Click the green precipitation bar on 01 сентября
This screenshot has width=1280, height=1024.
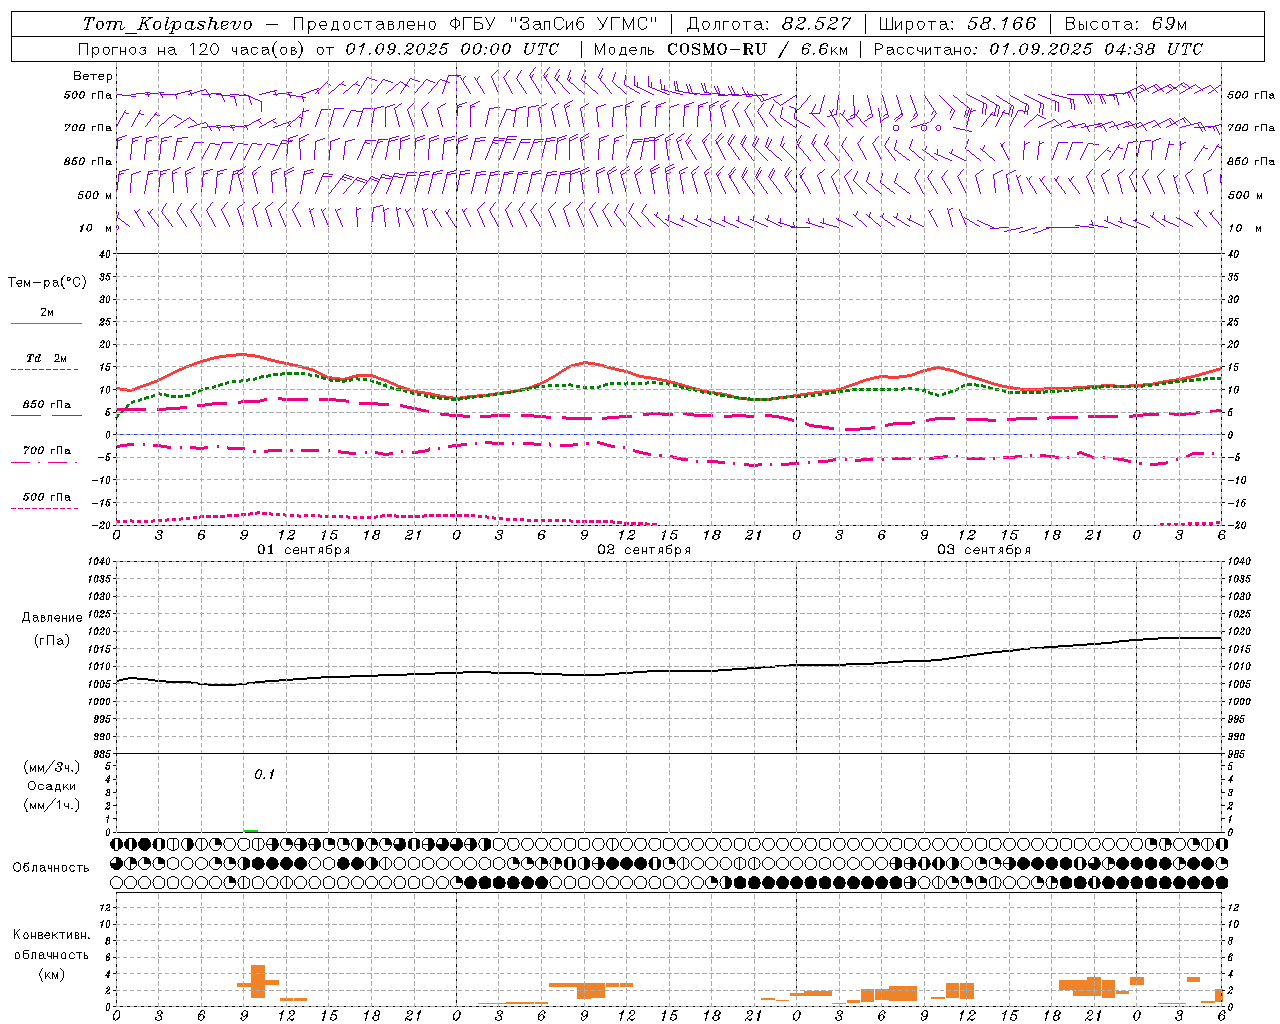click(250, 830)
